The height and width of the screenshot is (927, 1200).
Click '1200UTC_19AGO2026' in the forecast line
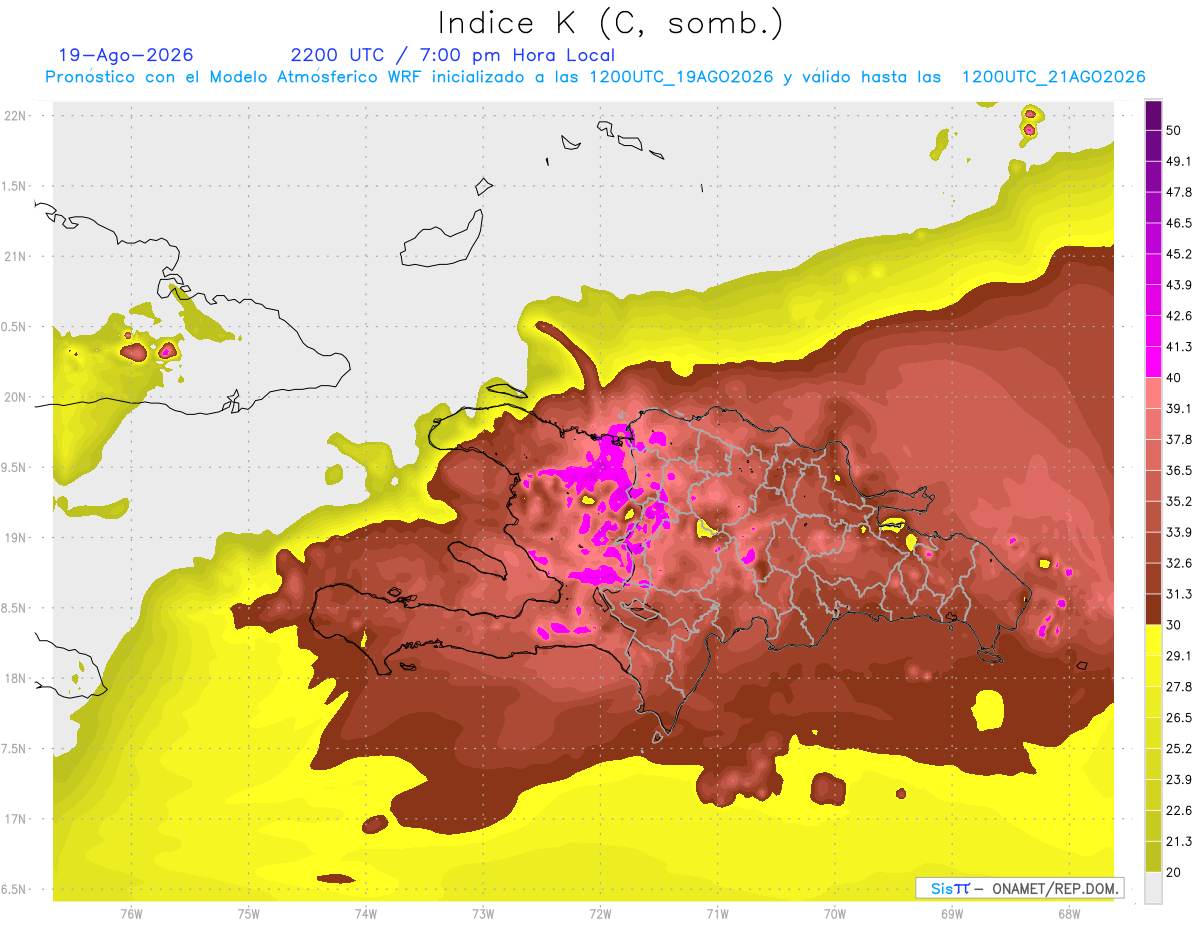(x=681, y=77)
